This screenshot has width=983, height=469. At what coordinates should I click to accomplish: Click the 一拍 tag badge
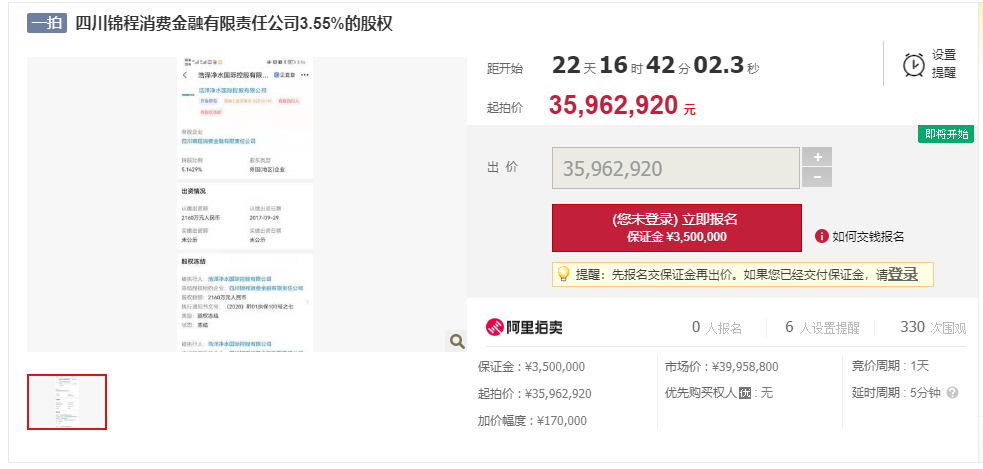point(47,23)
